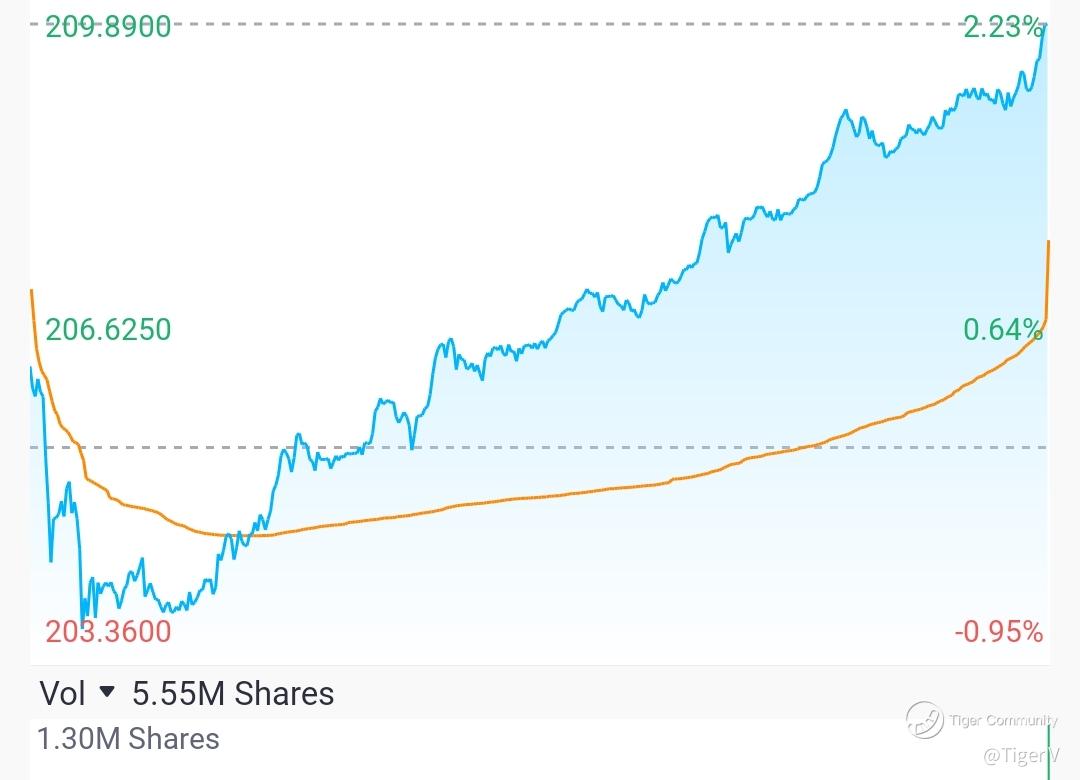Click the peak of the blue price line

1045,25
